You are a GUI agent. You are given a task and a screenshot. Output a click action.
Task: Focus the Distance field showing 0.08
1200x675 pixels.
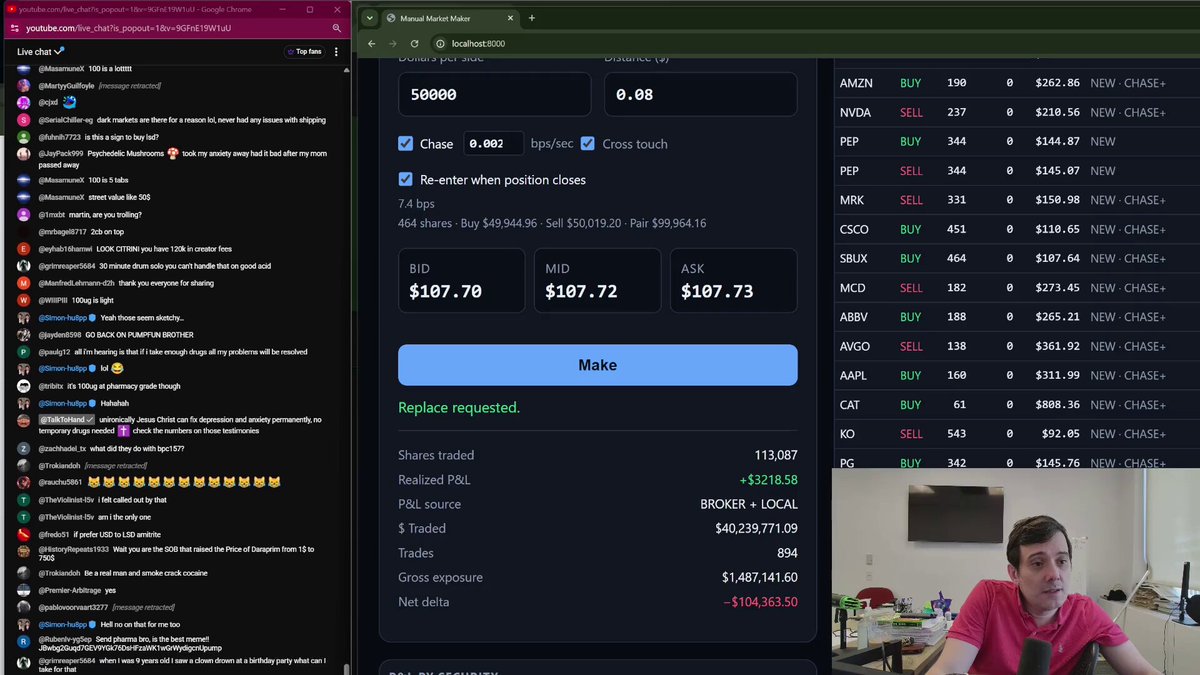[x=701, y=94]
